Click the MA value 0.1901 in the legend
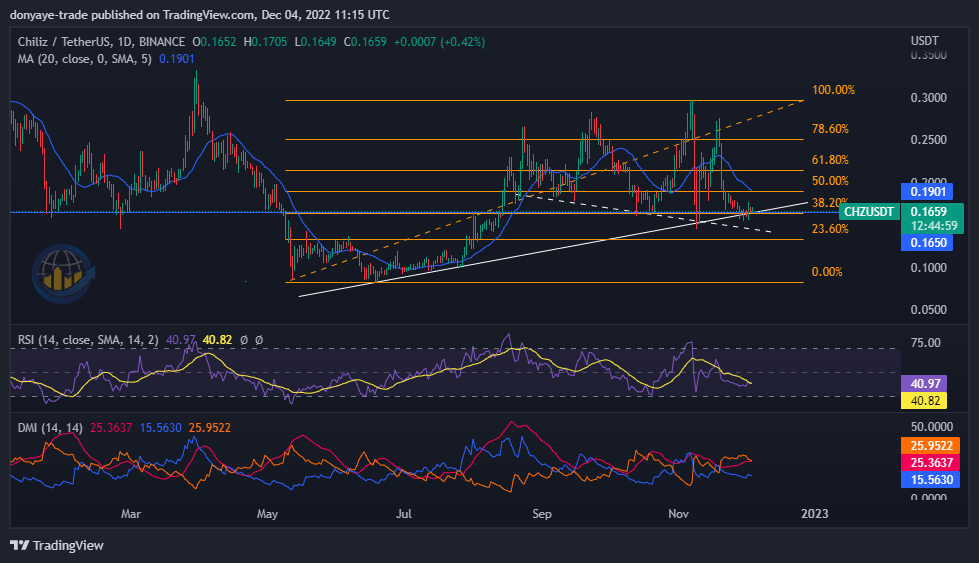 tap(177, 59)
